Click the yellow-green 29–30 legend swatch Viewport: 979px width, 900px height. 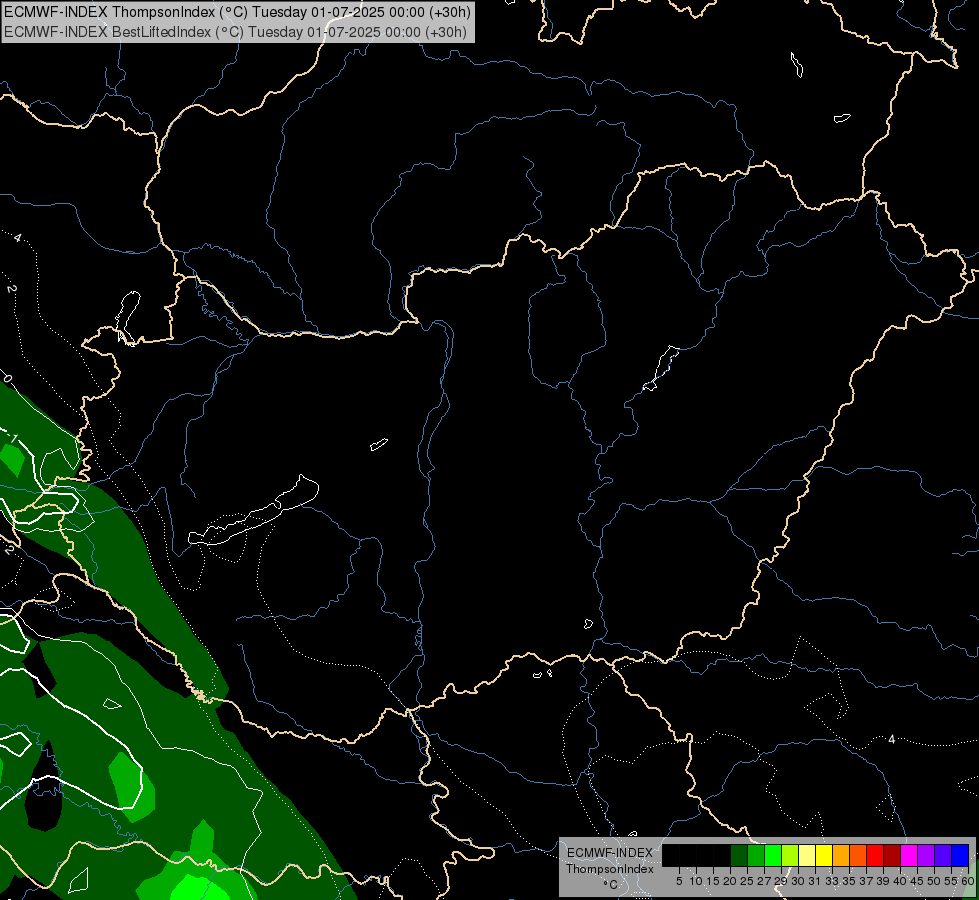(x=790, y=855)
